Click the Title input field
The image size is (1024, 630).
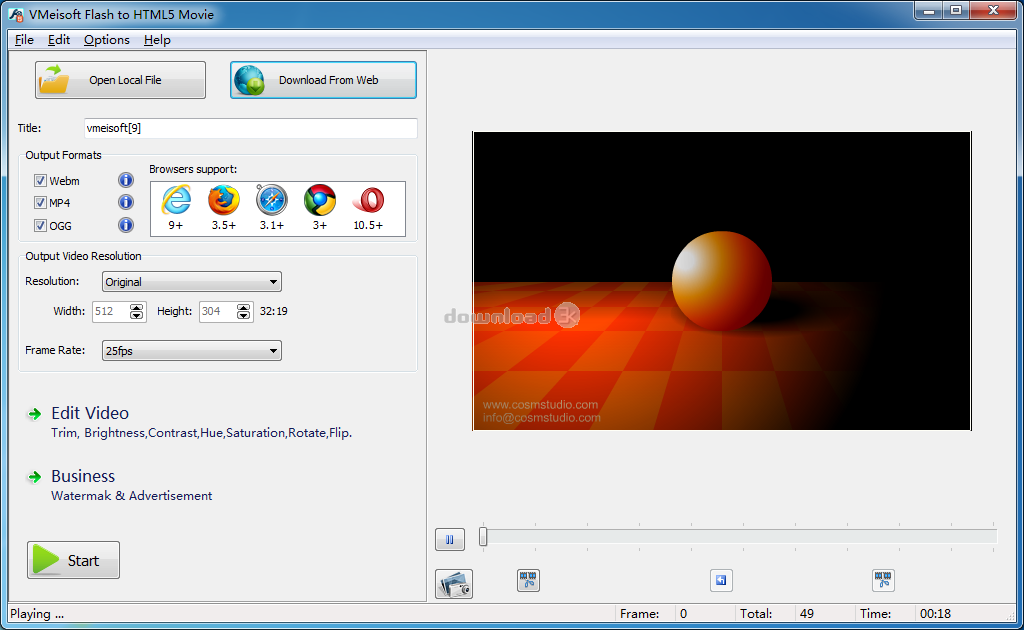(251, 128)
